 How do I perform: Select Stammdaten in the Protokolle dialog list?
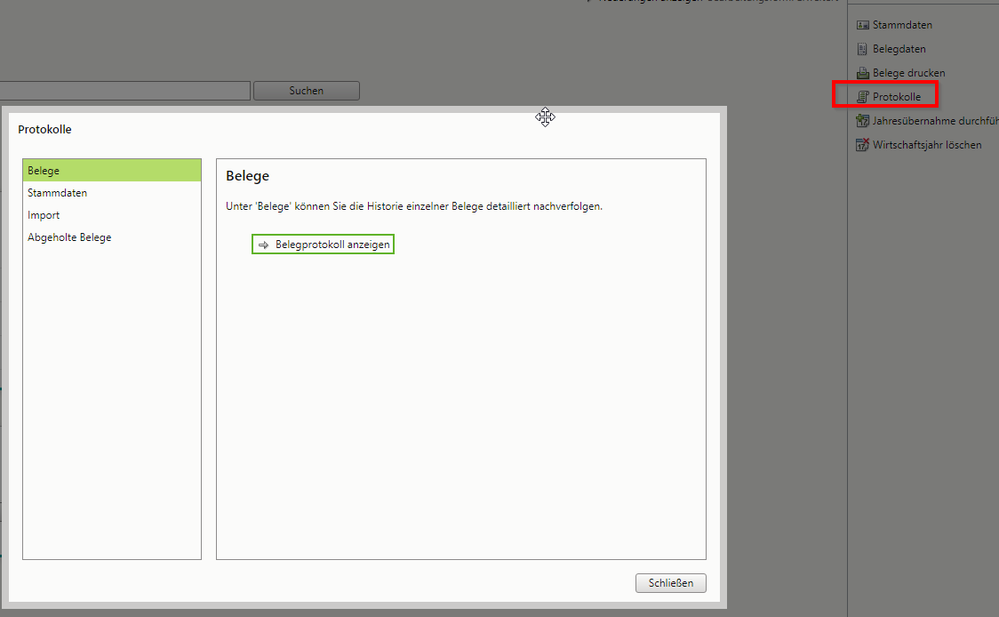112,192
